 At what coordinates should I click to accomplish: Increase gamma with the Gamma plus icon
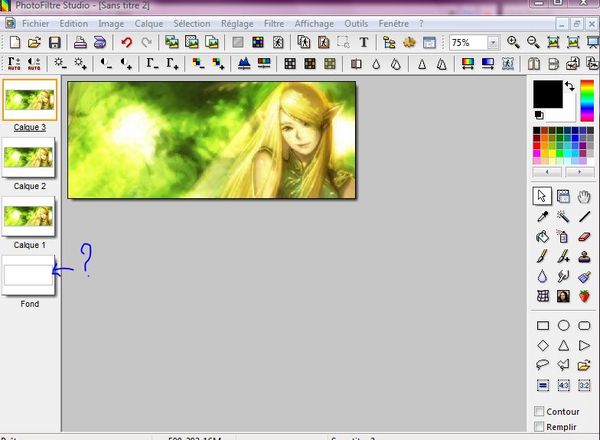click(172, 63)
